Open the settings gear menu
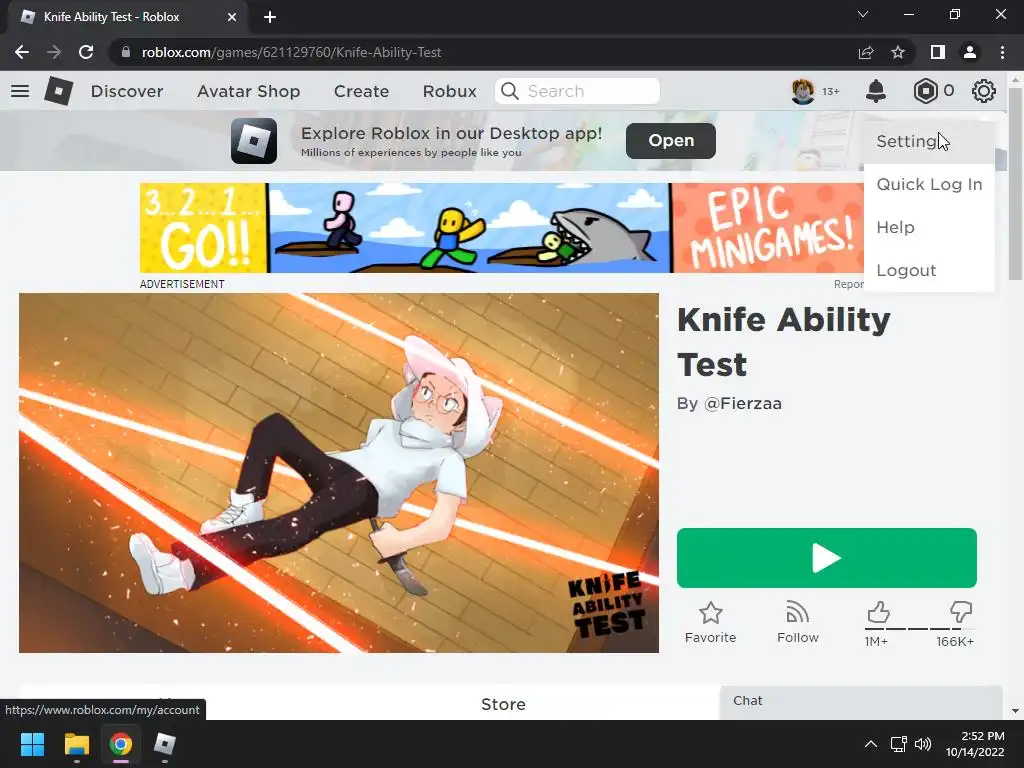 984,91
